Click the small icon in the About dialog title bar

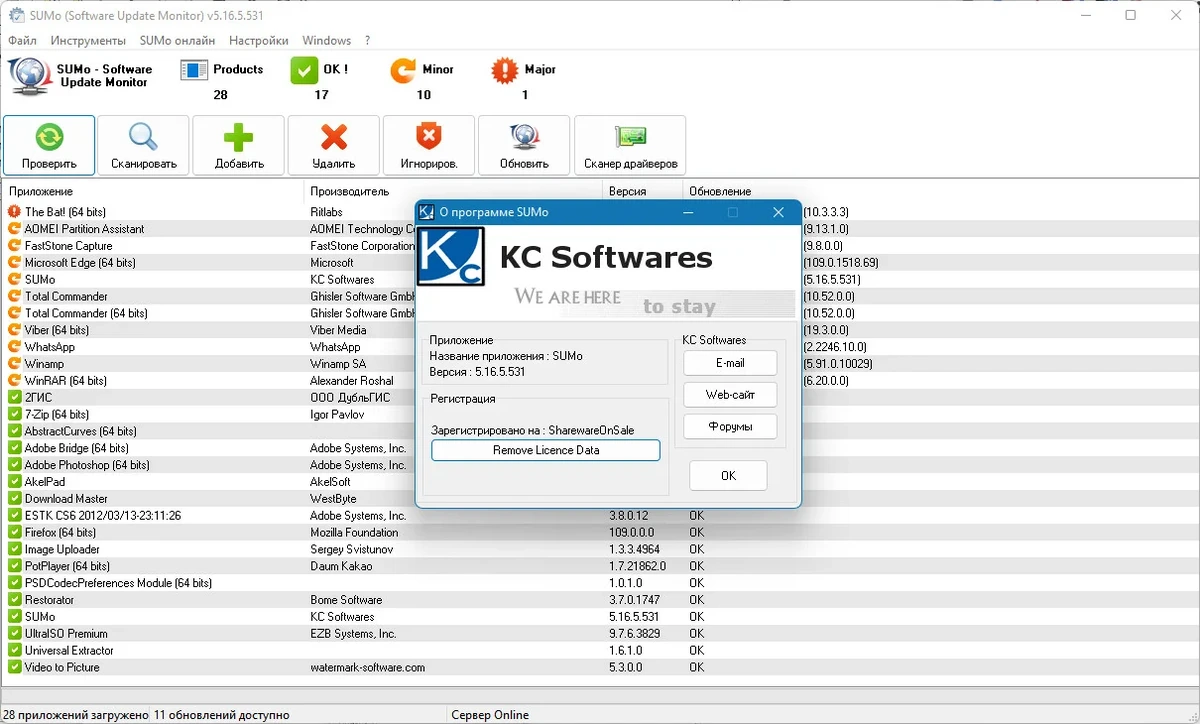(427, 212)
